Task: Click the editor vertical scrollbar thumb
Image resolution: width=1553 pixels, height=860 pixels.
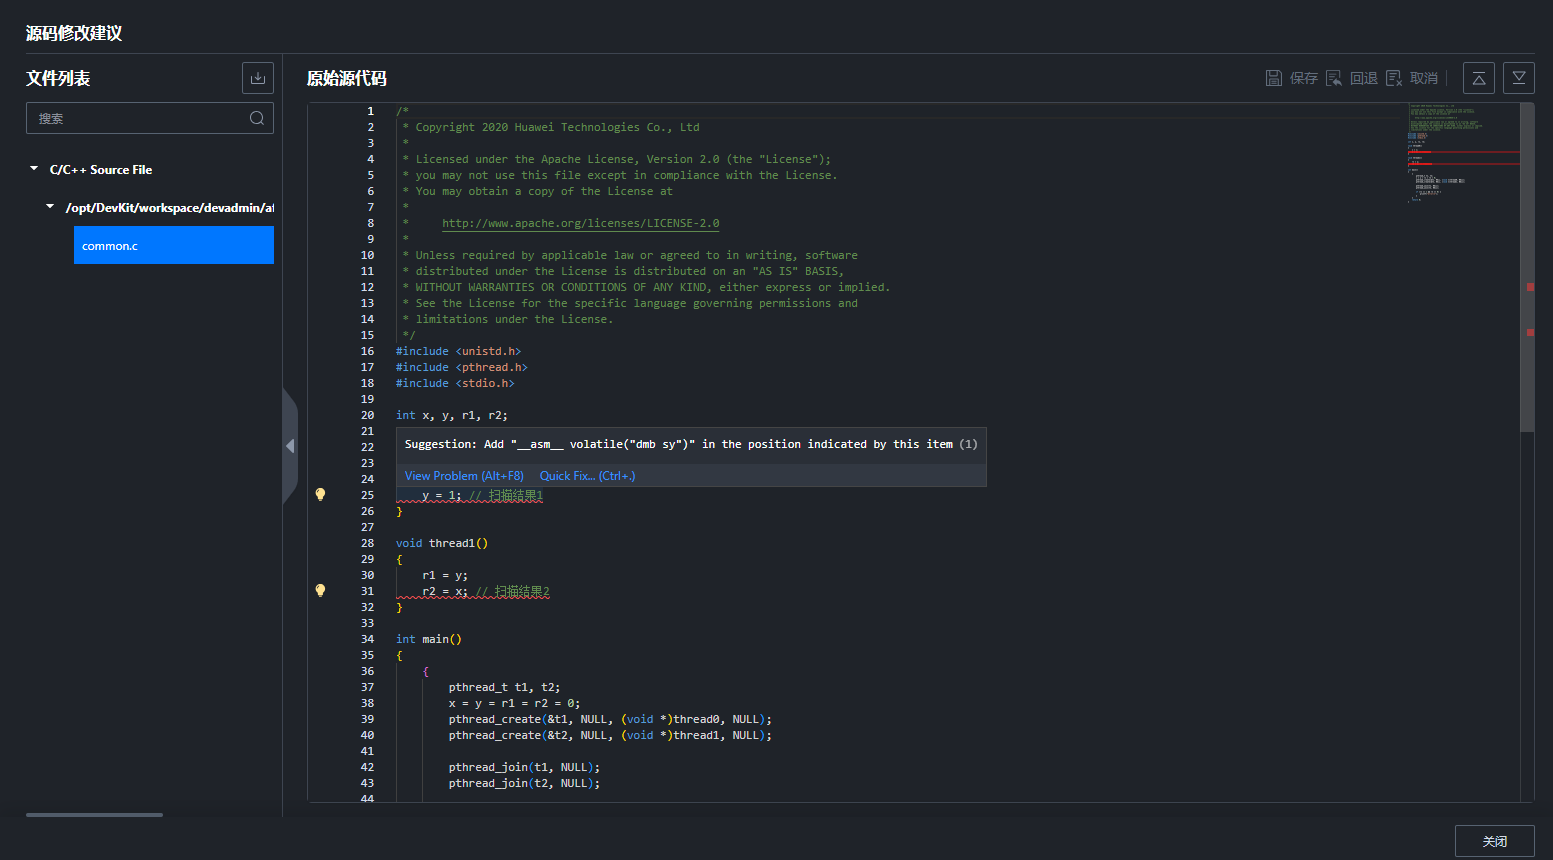Action: [1527, 267]
